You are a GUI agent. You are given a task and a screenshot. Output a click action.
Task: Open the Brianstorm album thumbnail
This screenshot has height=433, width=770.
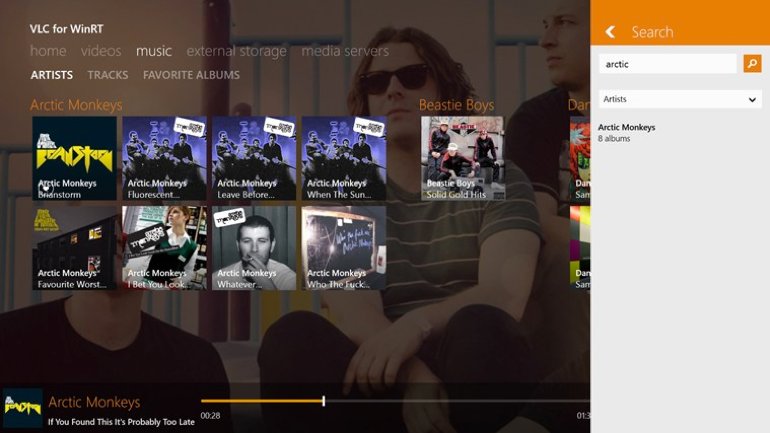[74, 158]
